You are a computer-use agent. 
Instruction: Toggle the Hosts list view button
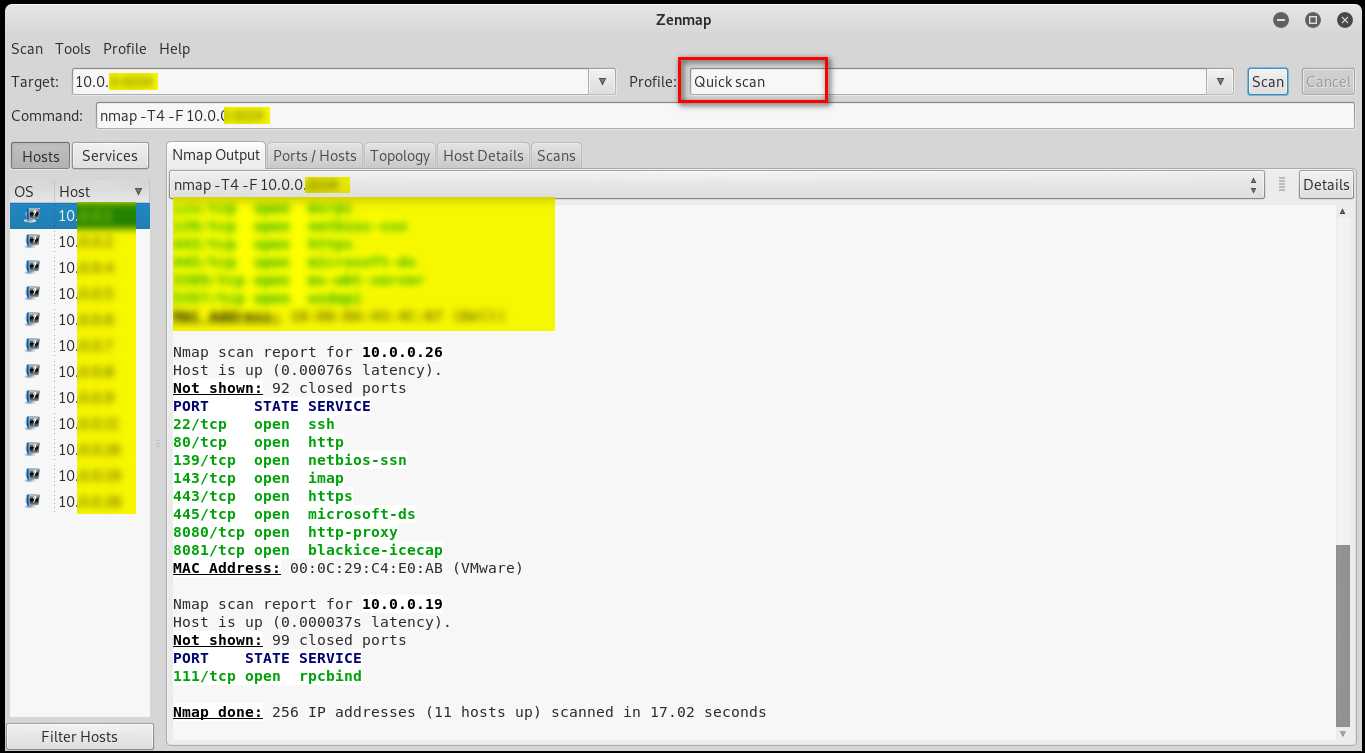[x=41, y=156]
